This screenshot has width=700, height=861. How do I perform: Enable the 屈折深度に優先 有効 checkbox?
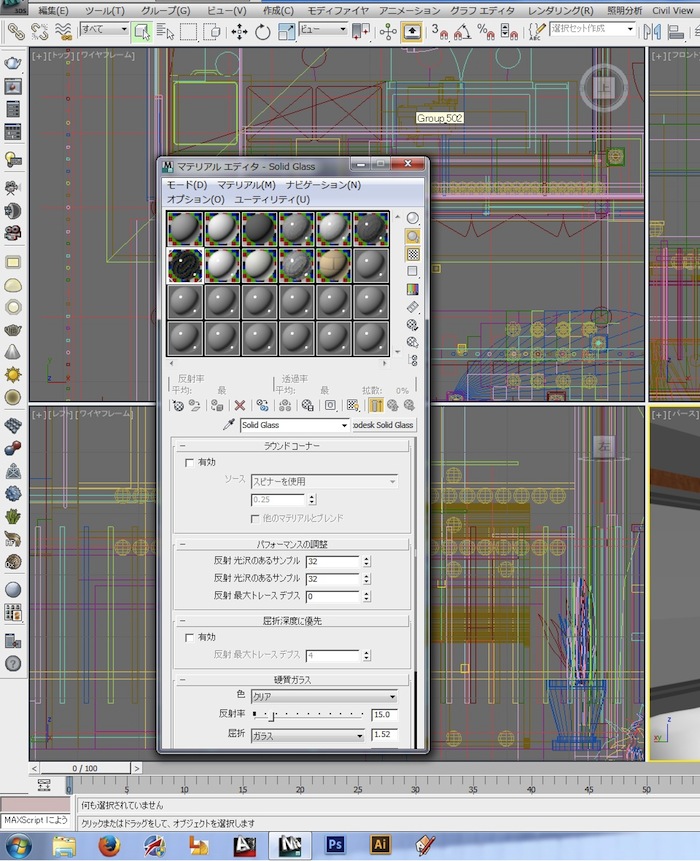click(190, 637)
